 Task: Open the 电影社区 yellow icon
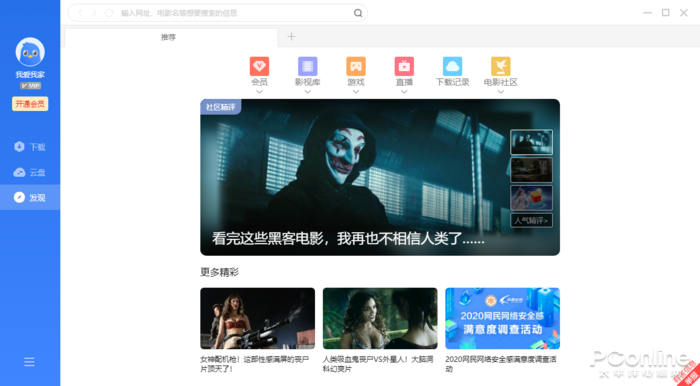click(x=500, y=66)
